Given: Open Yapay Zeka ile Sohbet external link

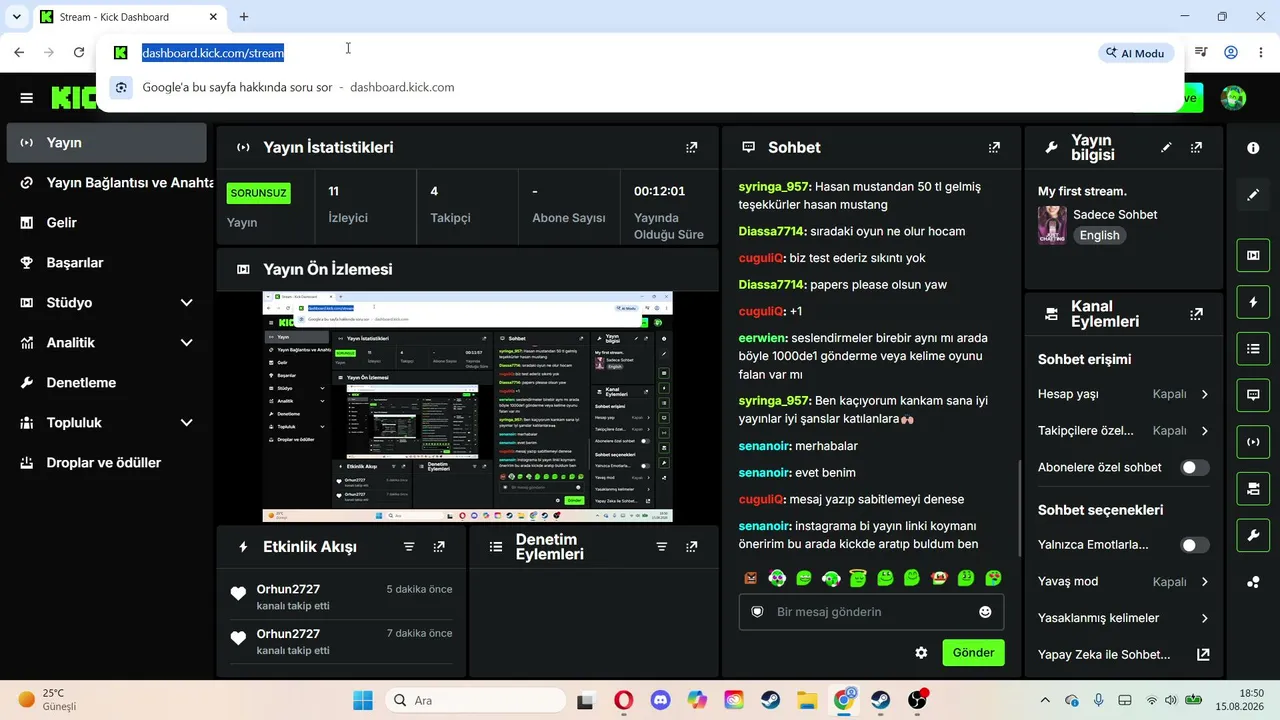Looking at the screenshot, I should (1203, 655).
